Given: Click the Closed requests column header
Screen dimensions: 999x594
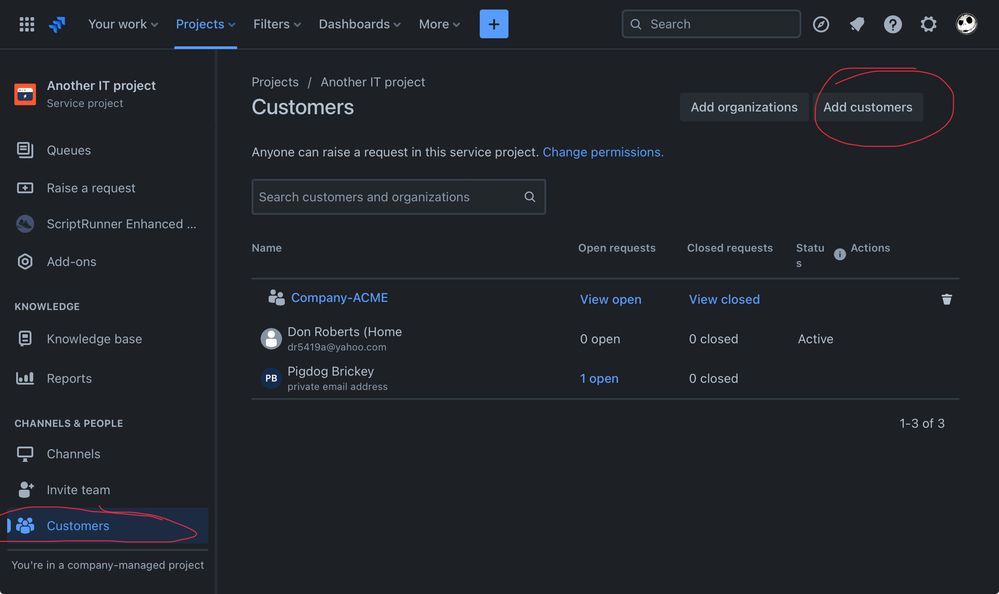Looking at the screenshot, I should (729, 248).
